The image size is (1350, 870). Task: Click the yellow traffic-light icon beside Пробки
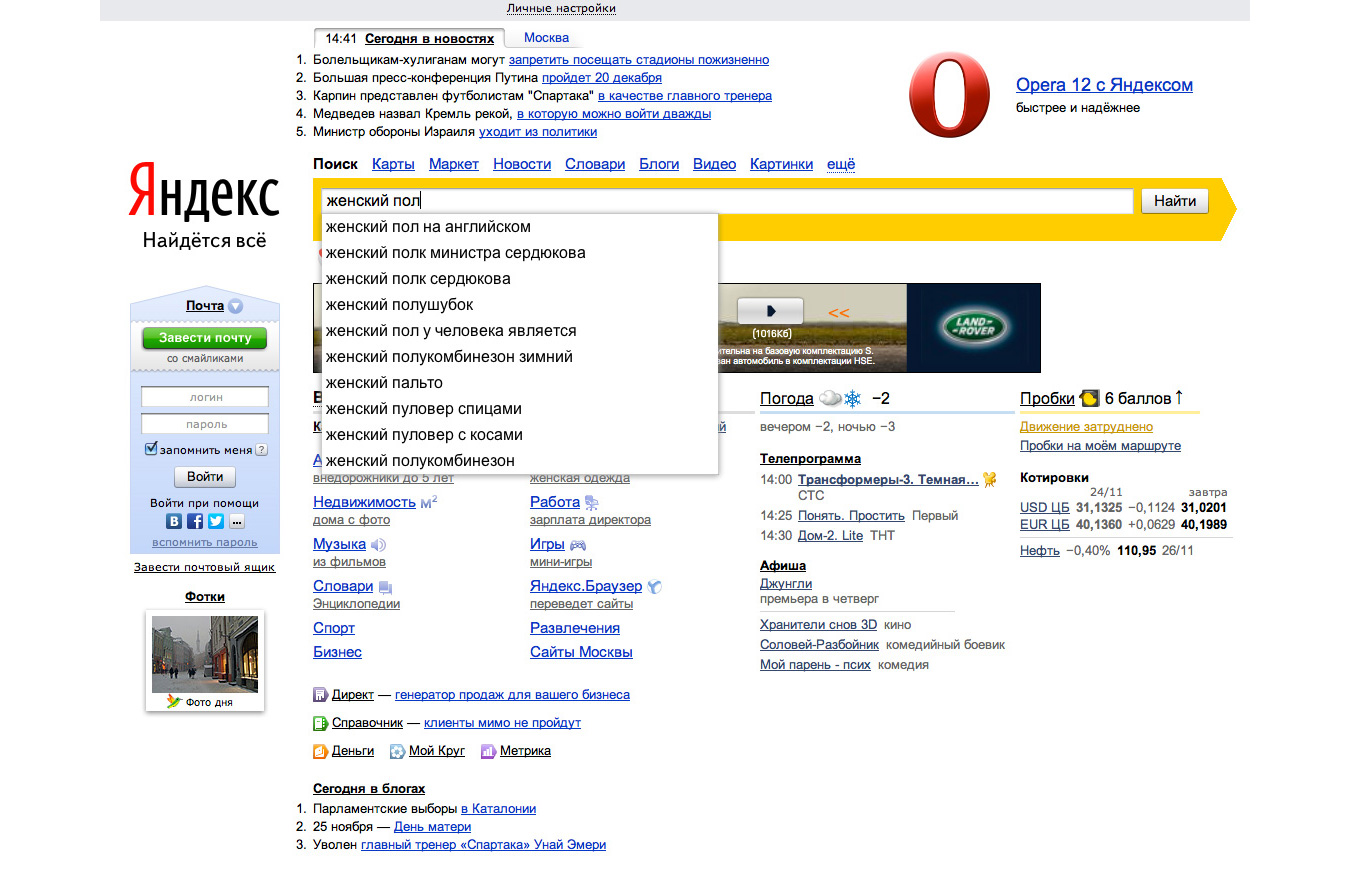pyautogui.click(x=1090, y=398)
